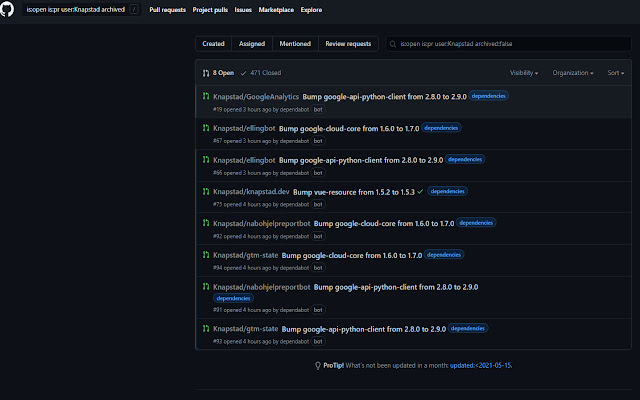Click updated:<2021-05-15 ProTip link
Image resolution: width=640 pixels, height=400 pixels.
pyautogui.click(x=480, y=365)
